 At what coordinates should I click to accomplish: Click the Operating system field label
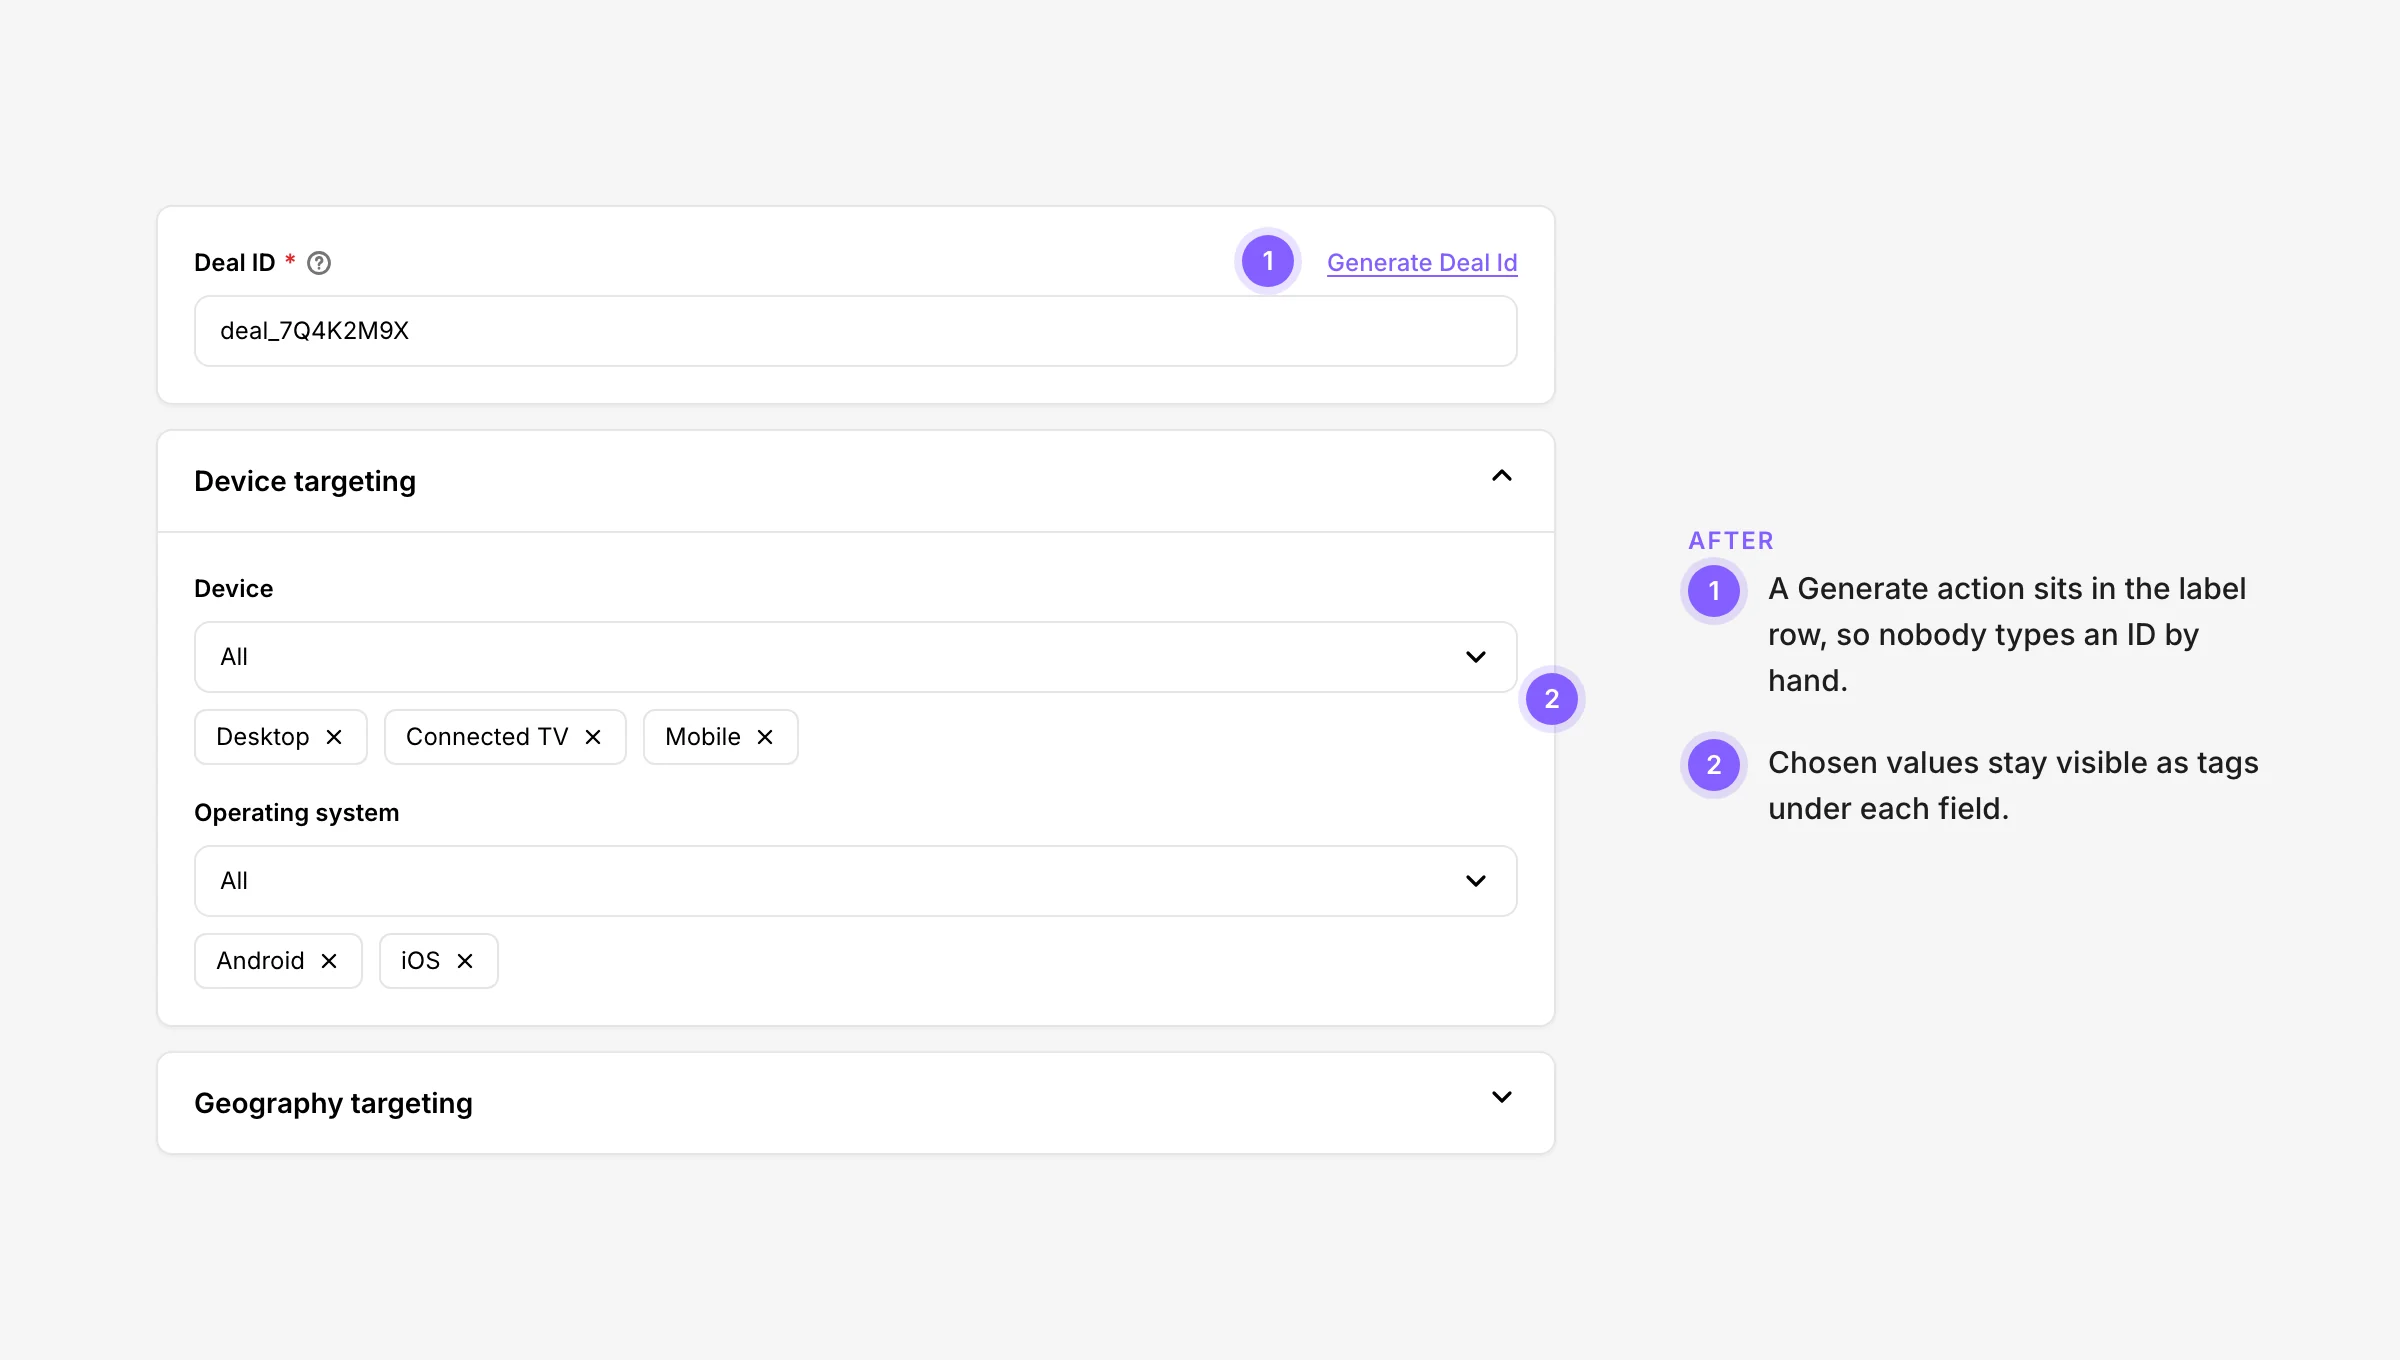(x=297, y=813)
